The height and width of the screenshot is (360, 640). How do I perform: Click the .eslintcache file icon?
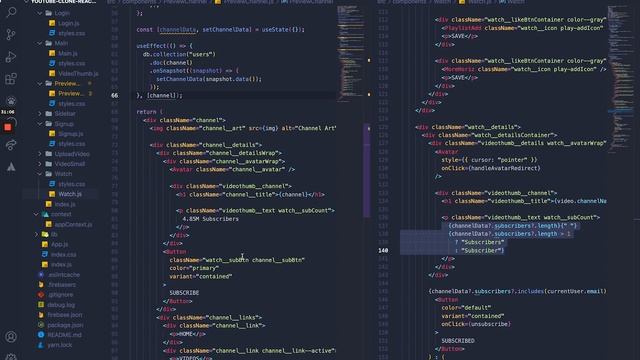click(41, 275)
